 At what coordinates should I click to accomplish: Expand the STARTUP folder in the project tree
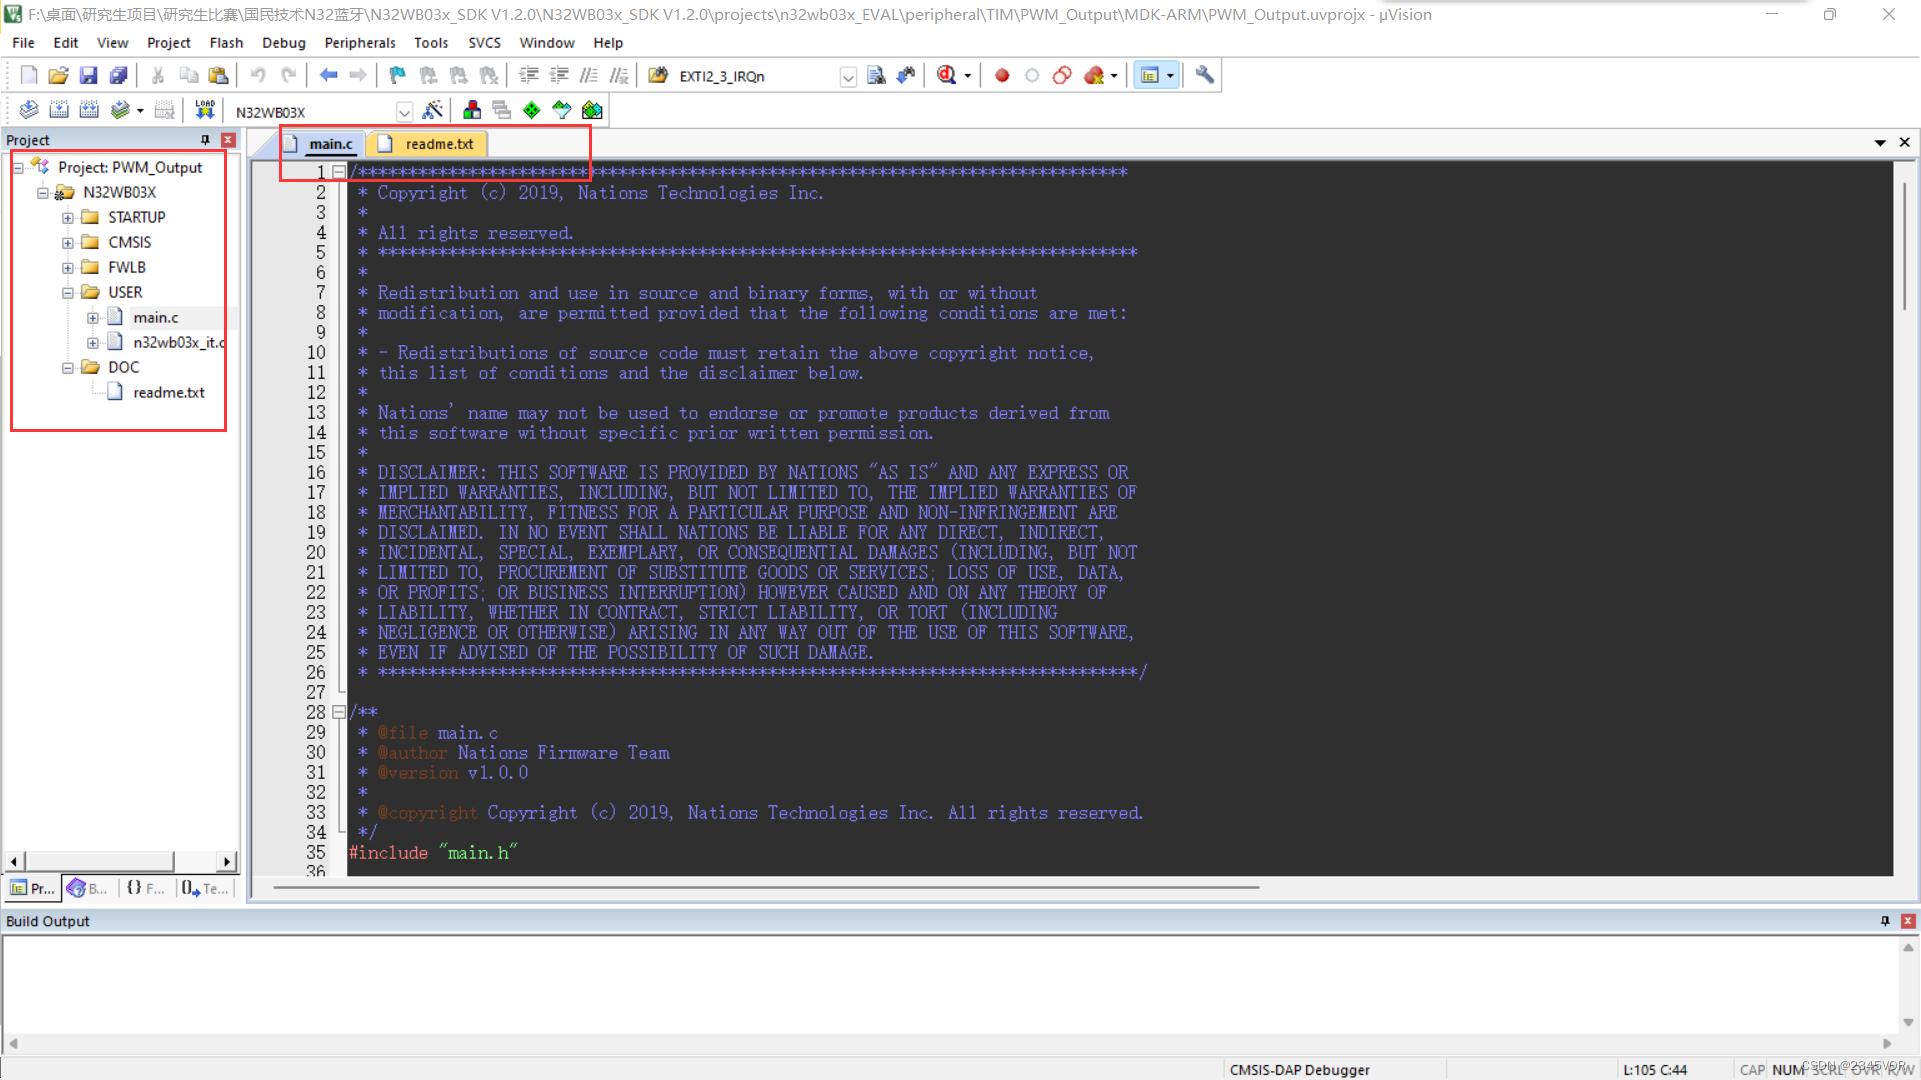(67, 217)
